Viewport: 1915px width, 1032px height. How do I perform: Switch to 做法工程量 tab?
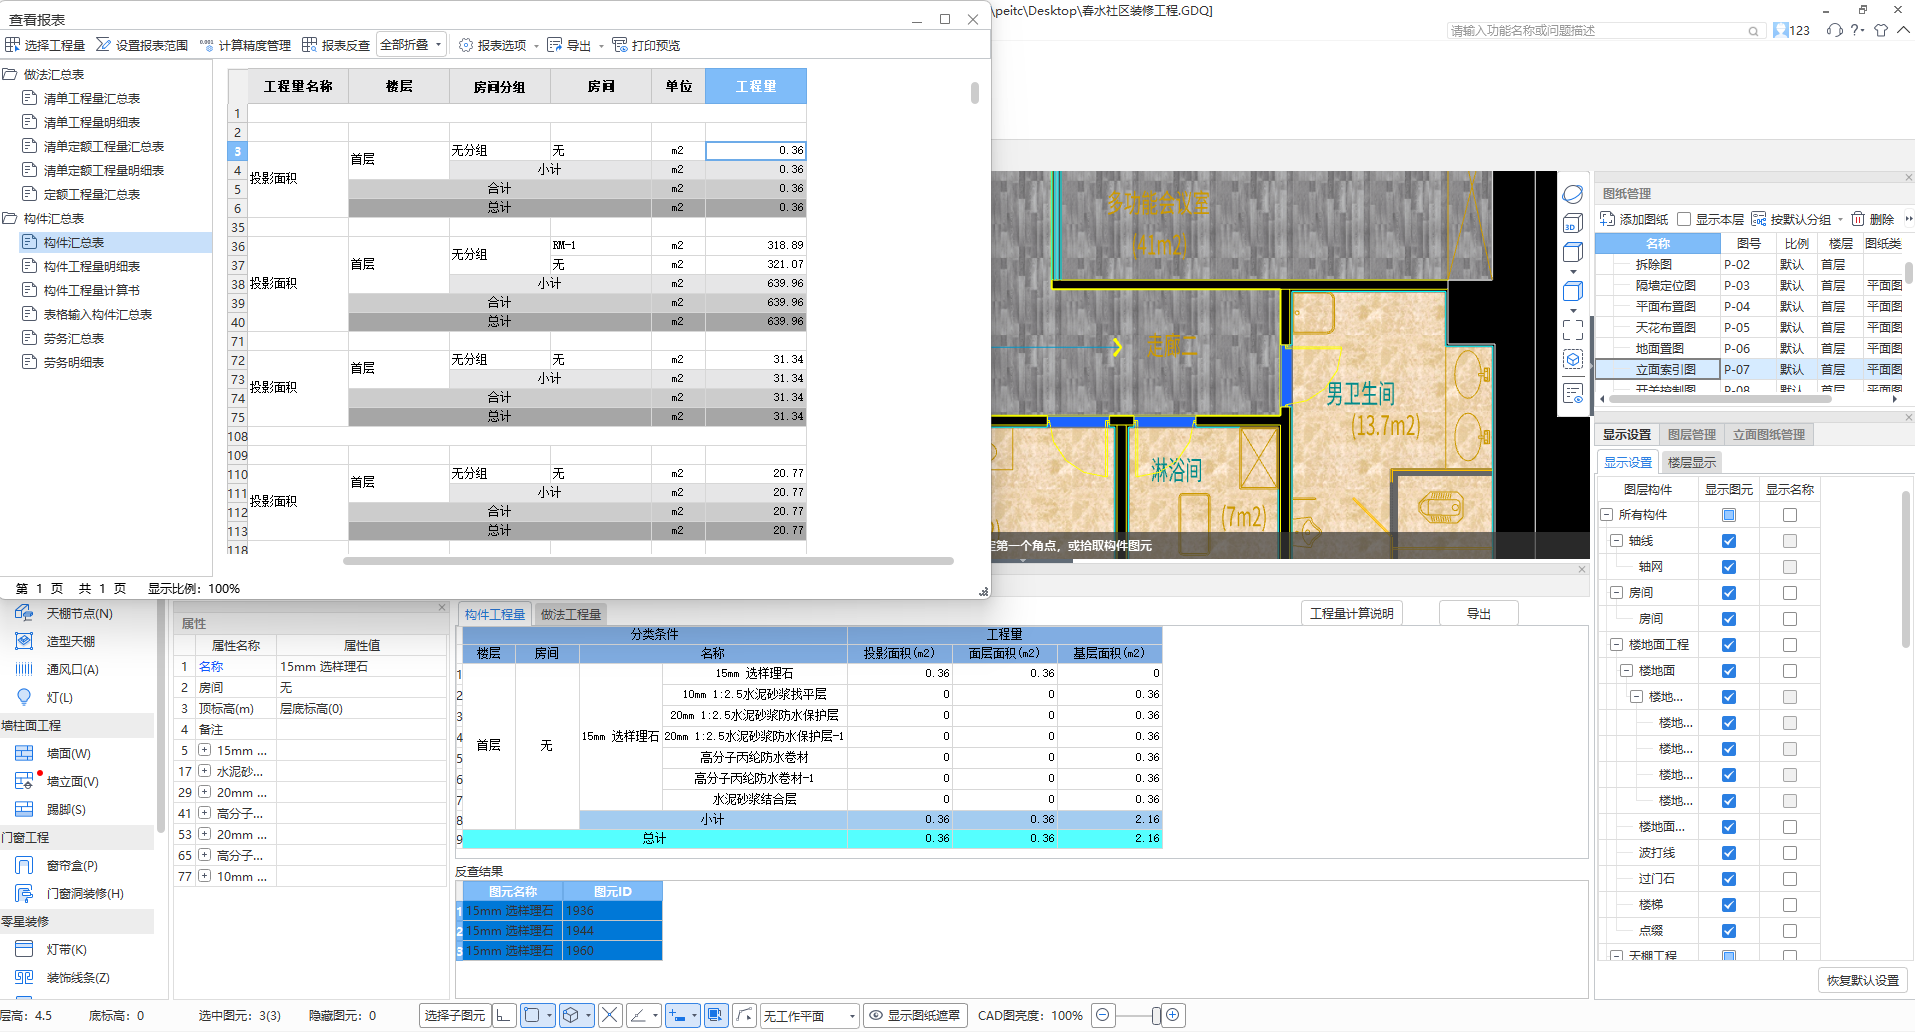tap(571, 614)
